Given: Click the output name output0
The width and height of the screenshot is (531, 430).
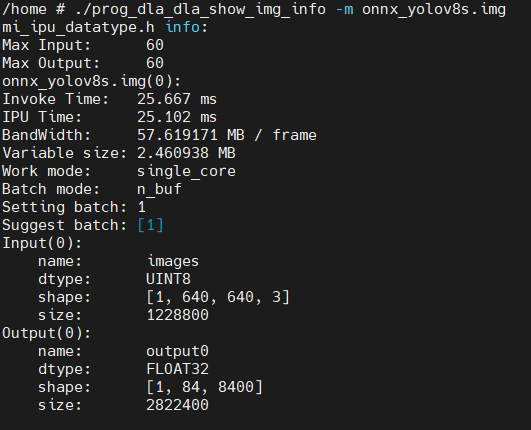Looking at the screenshot, I should [177, 351].
